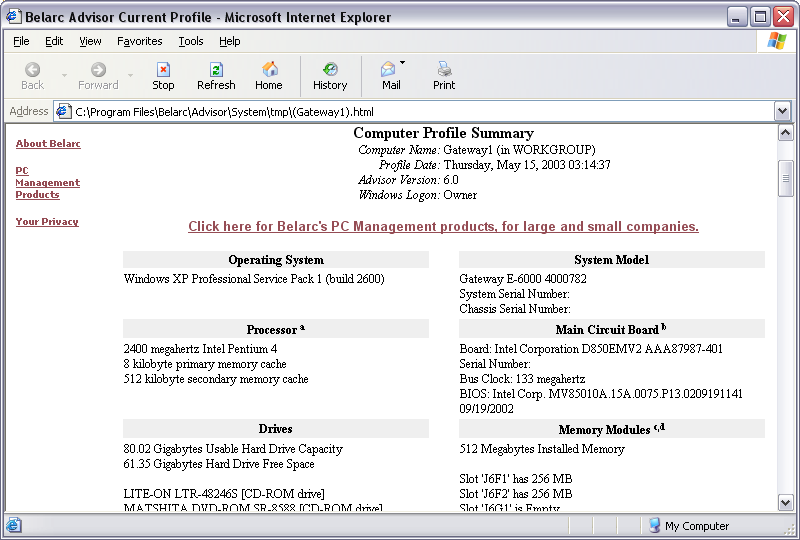
Task: Click the vertical scrollbar down arrow
Action: coord(786,502)
